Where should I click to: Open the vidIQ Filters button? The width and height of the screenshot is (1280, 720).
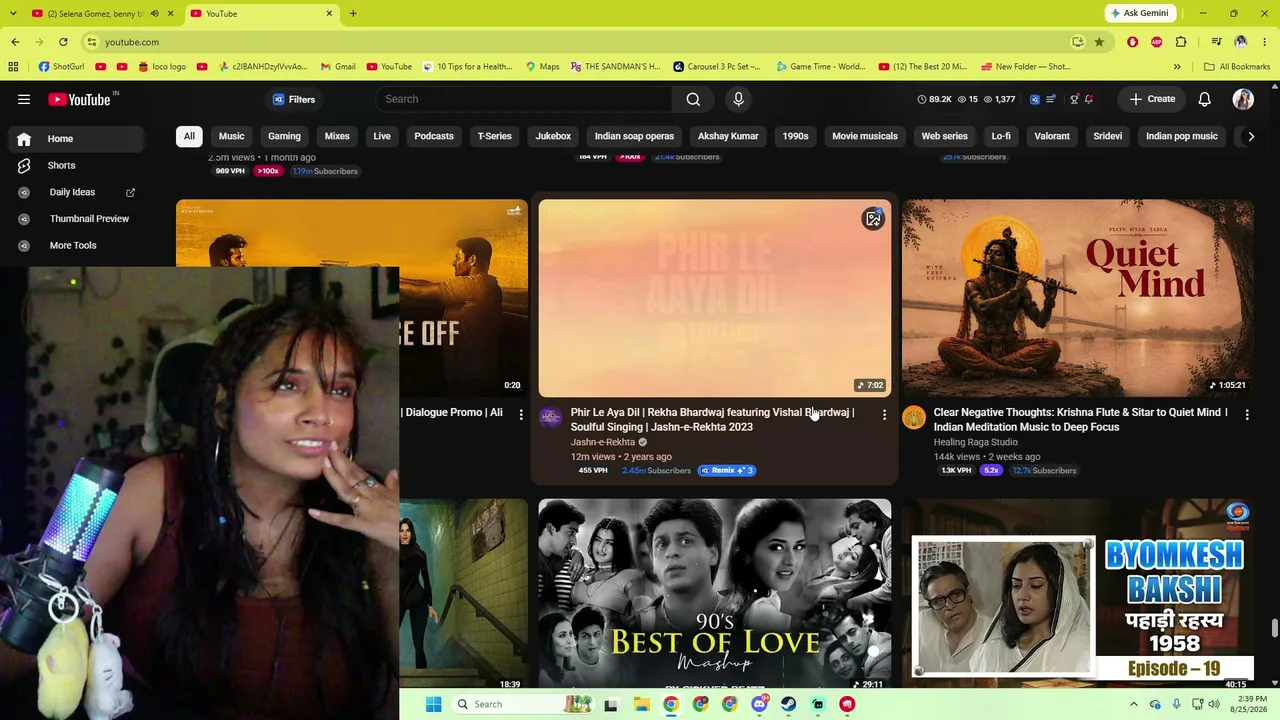pos(294,99)
